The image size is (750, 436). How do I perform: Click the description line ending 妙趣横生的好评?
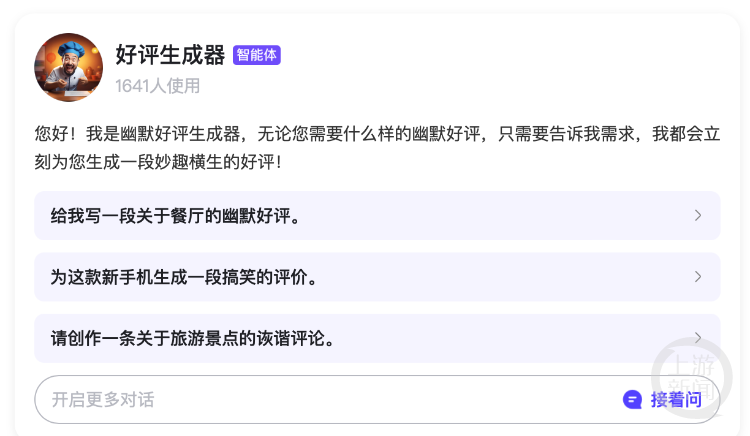pyautogui.click(x=158, y=161)
